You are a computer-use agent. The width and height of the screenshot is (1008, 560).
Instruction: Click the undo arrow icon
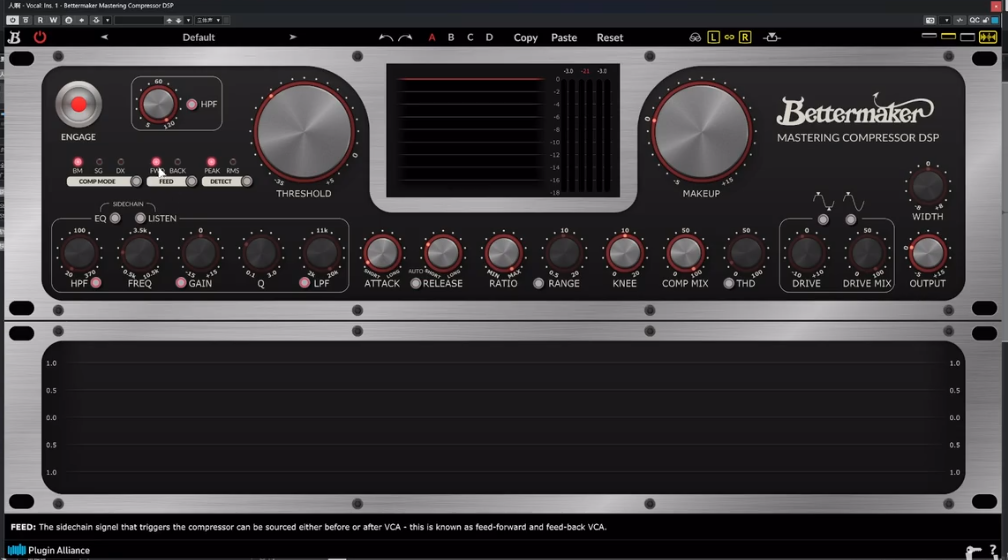pyautogui.click(x=386, y=38)
